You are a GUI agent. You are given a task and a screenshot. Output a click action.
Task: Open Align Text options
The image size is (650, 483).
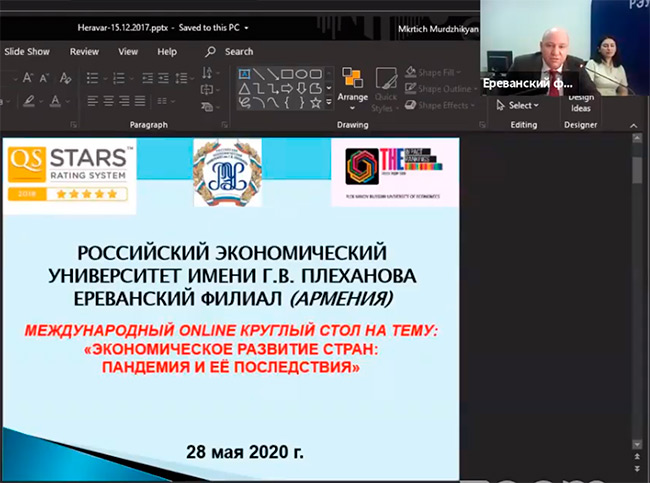coord(210,90)
